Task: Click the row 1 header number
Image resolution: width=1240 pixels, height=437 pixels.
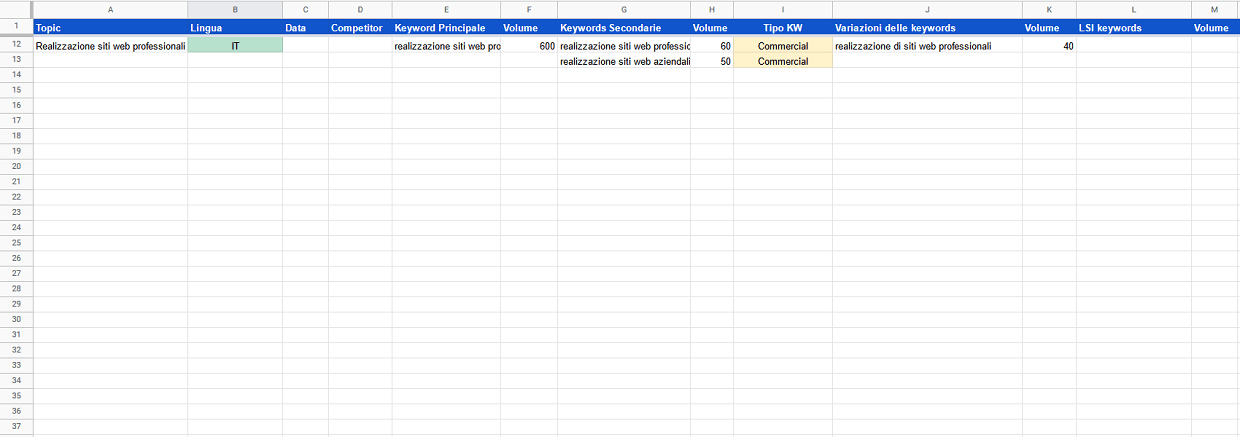Action: [x=16, y=27]
